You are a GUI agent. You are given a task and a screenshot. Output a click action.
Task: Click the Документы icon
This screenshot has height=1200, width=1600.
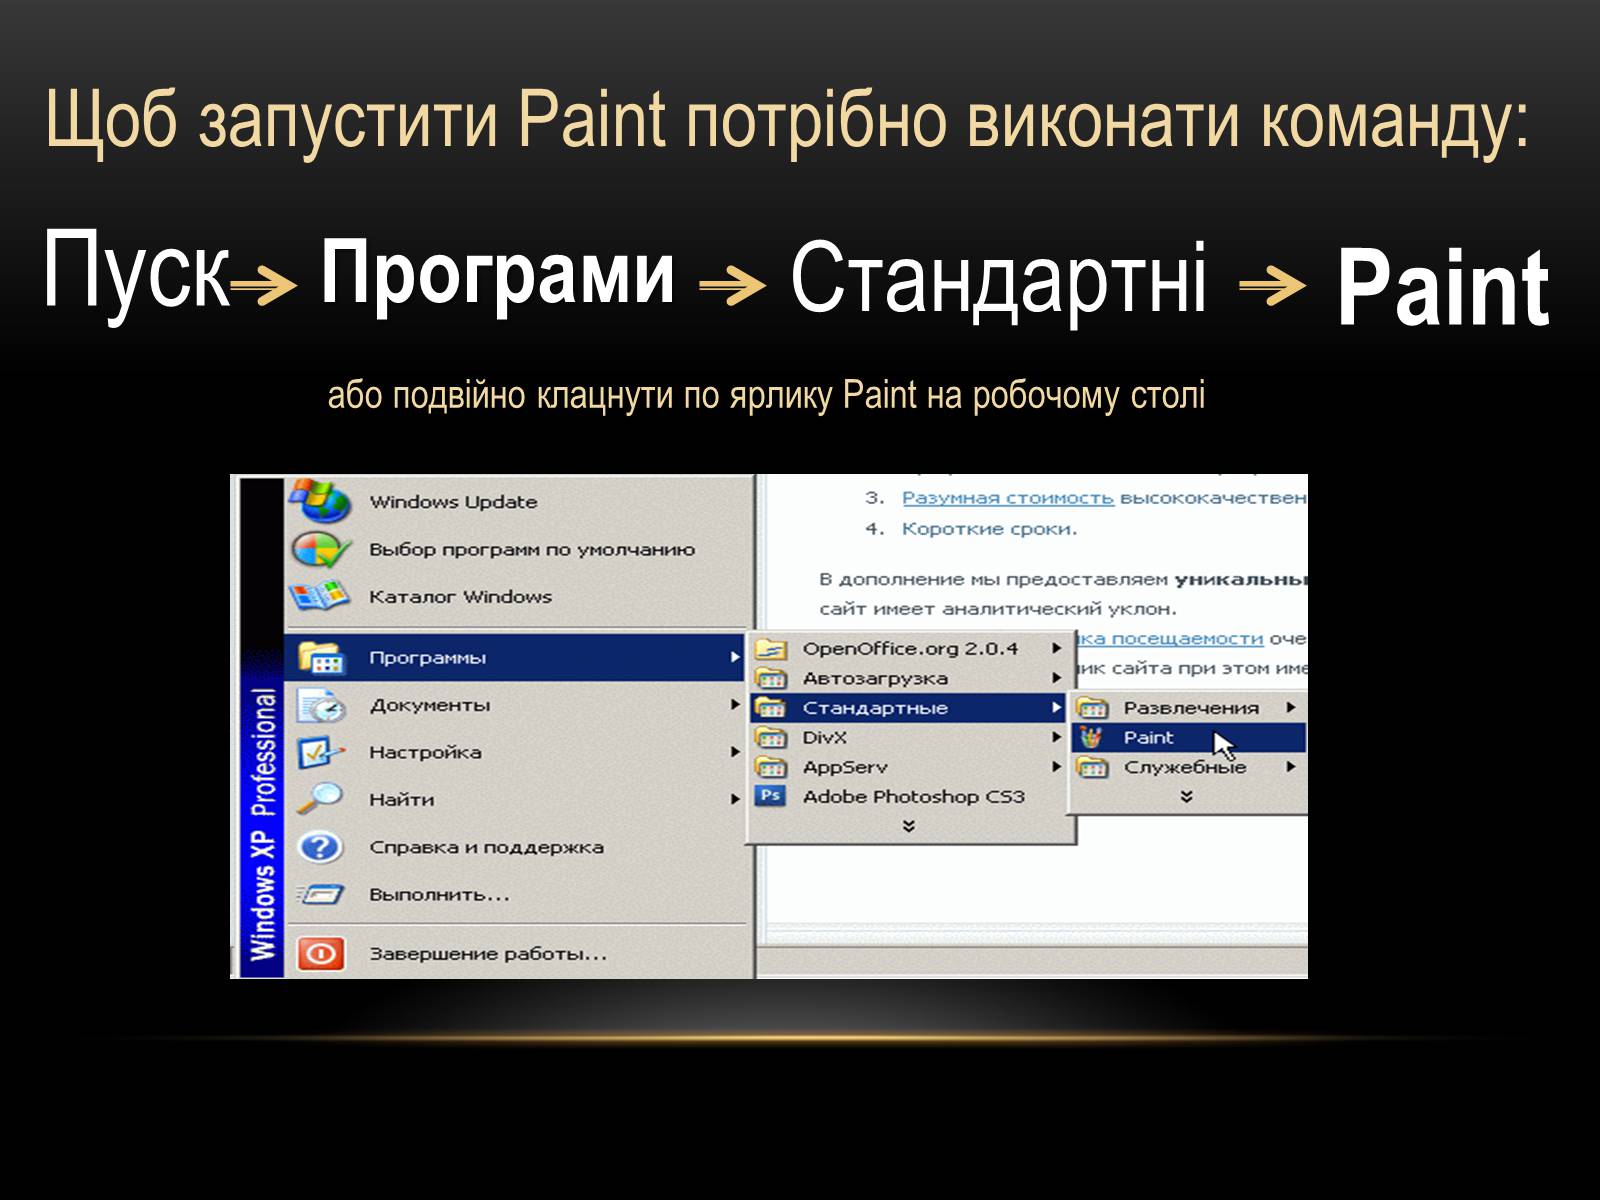tap(321, 705)
